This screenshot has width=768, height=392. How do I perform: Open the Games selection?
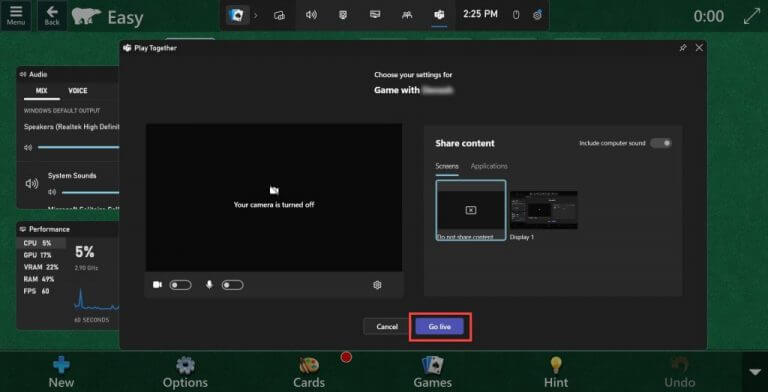pyautogui.click(x=432, y=372)
